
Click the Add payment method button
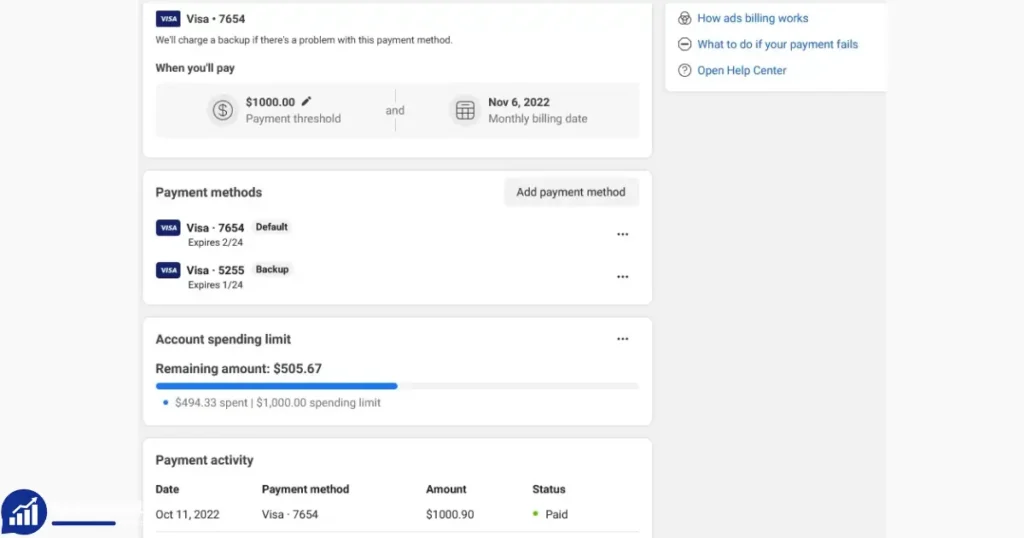coord(571,192)
